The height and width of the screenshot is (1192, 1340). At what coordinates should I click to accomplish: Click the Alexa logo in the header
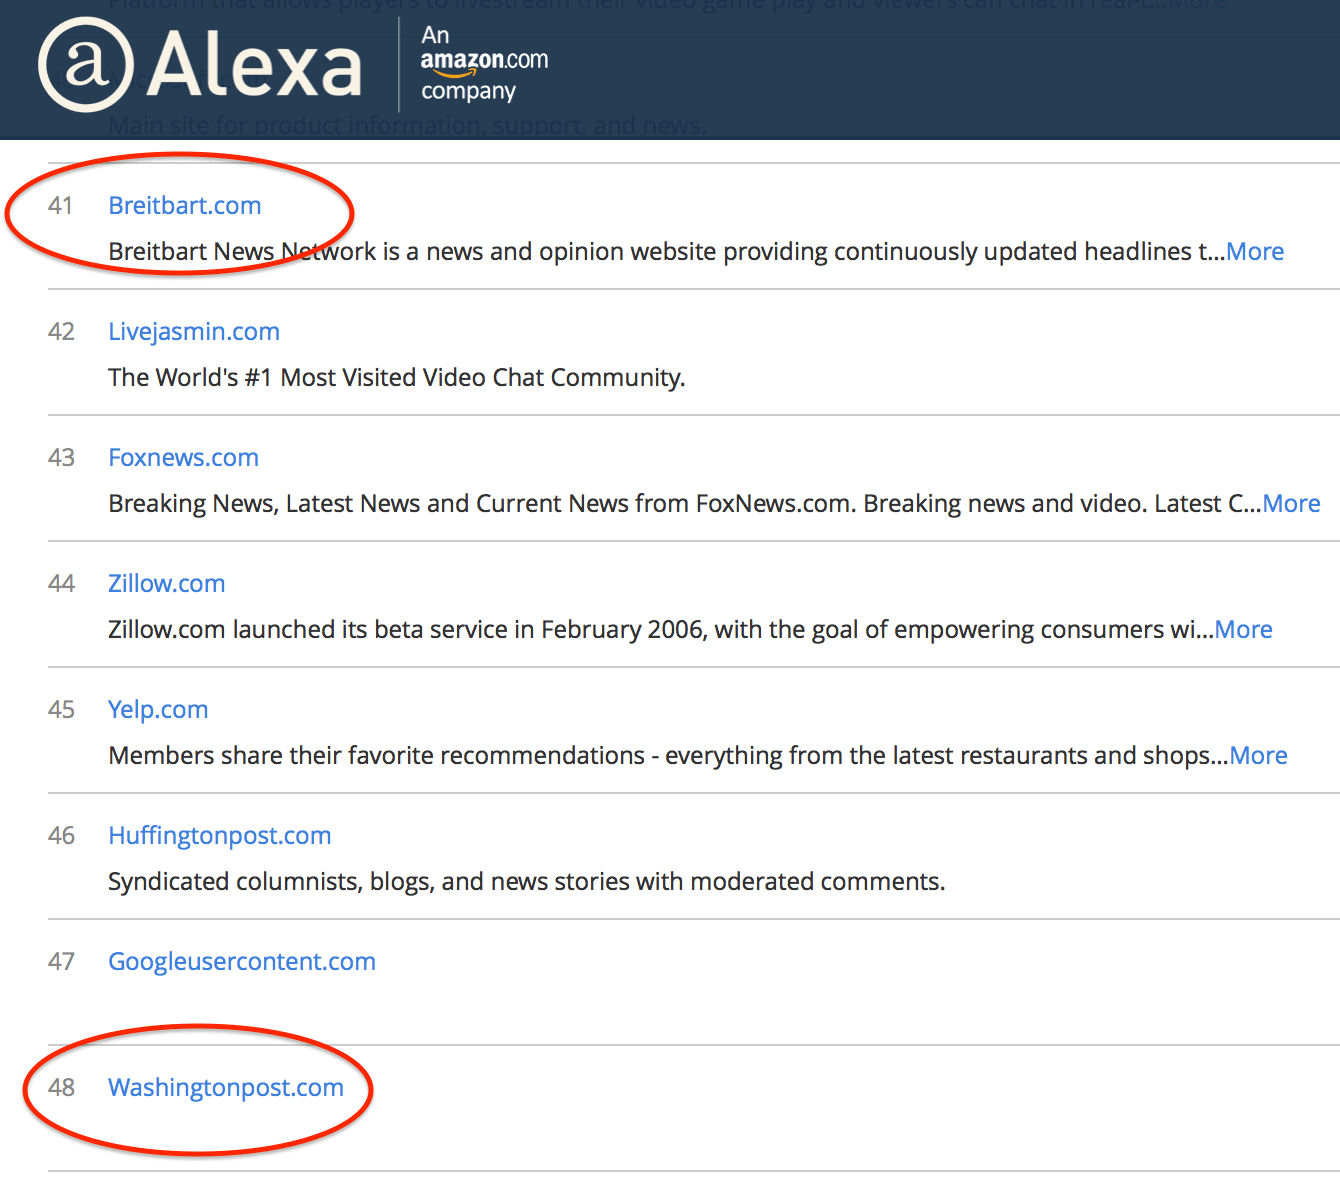pos(199,65)
